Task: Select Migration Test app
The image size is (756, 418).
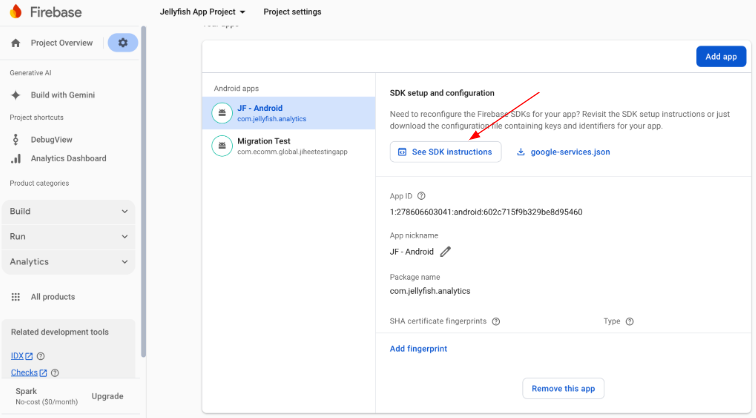Action: [x=289, y=146]
